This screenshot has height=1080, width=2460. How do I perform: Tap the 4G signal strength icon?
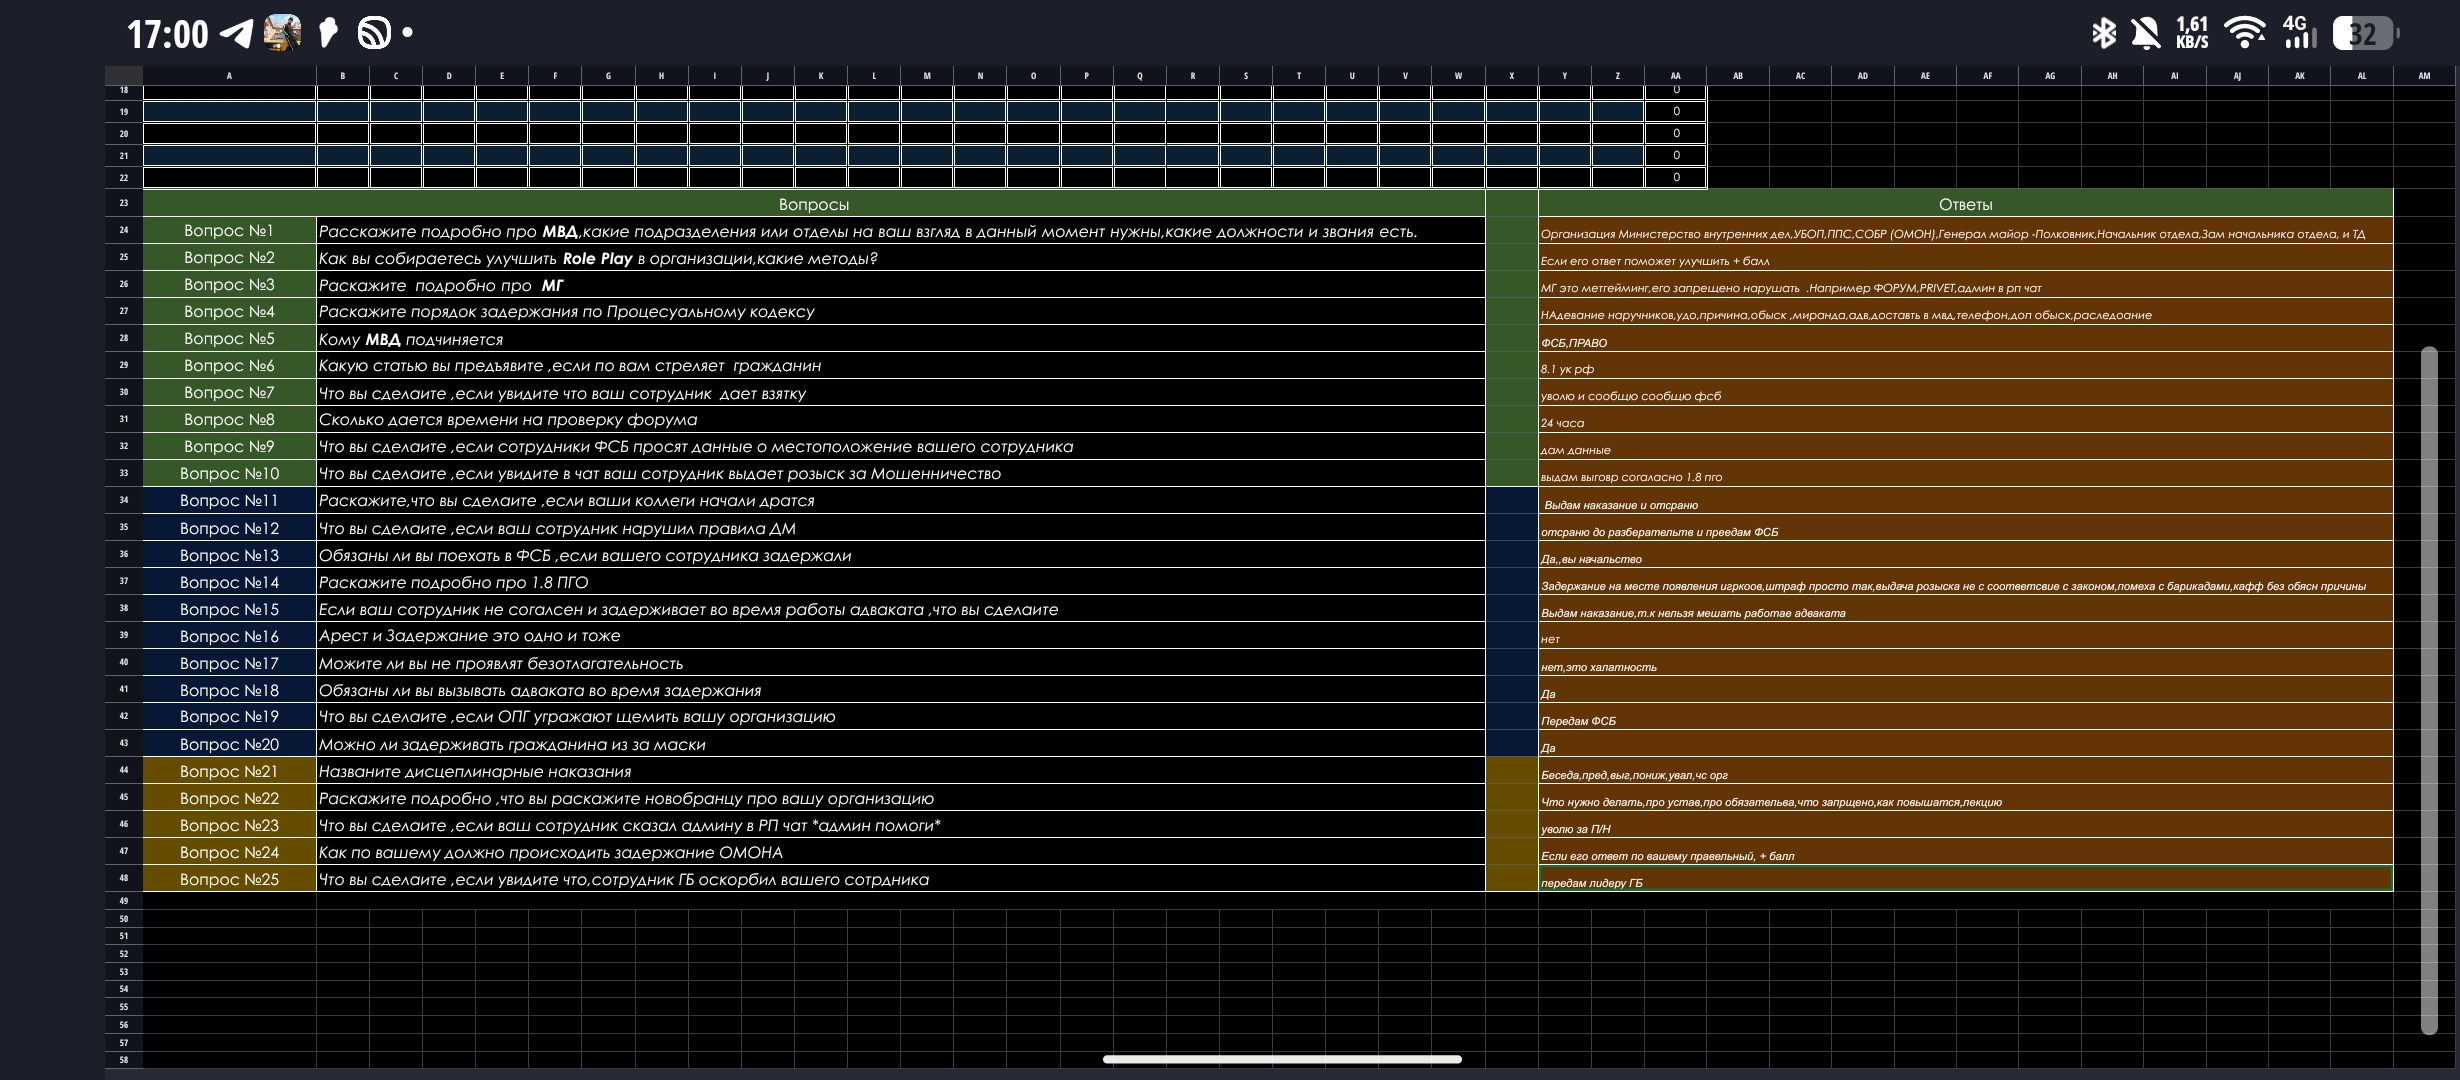click(2300, 34)
